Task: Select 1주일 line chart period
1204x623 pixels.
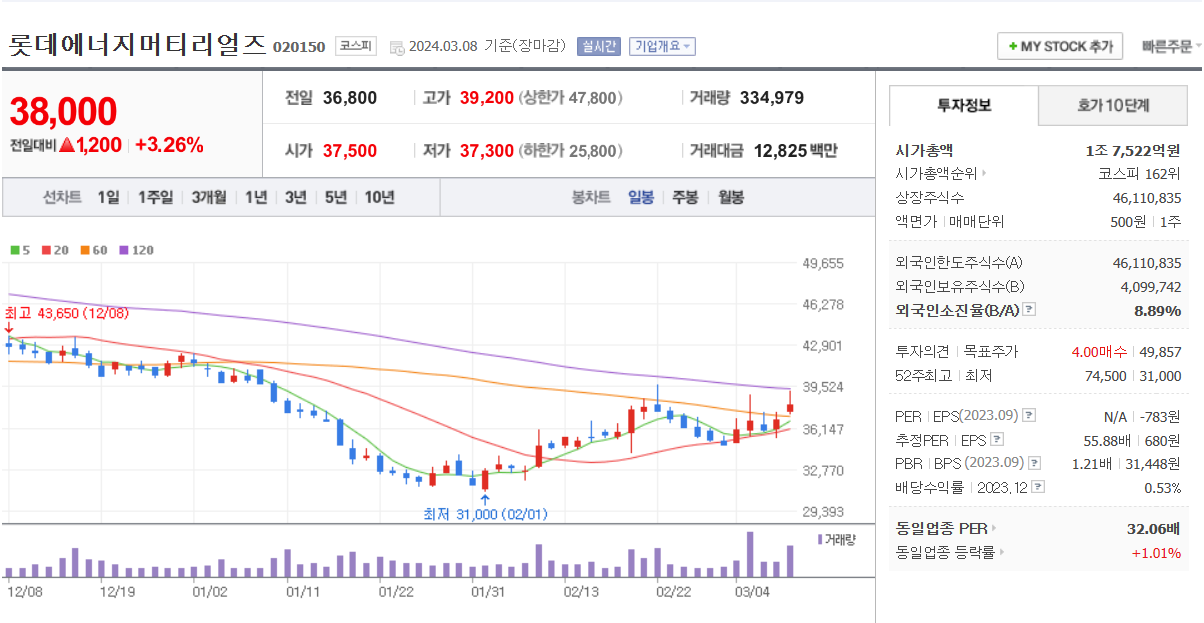Action: click(155, 197)
